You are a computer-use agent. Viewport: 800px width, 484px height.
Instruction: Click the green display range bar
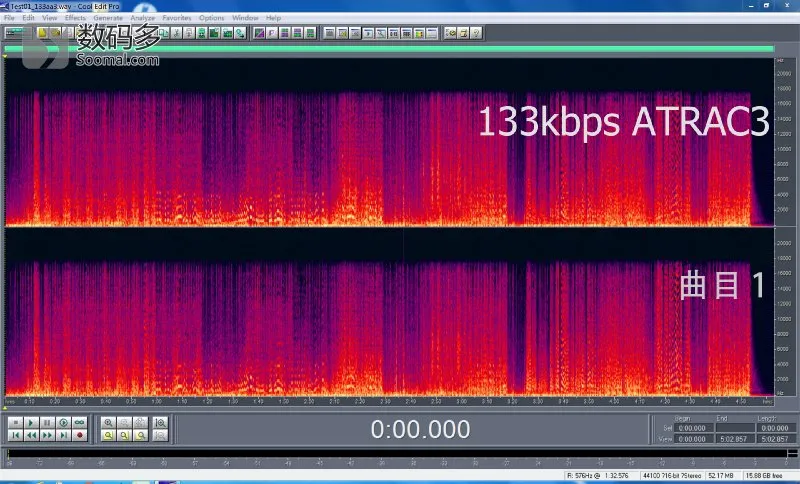[389, 49]
